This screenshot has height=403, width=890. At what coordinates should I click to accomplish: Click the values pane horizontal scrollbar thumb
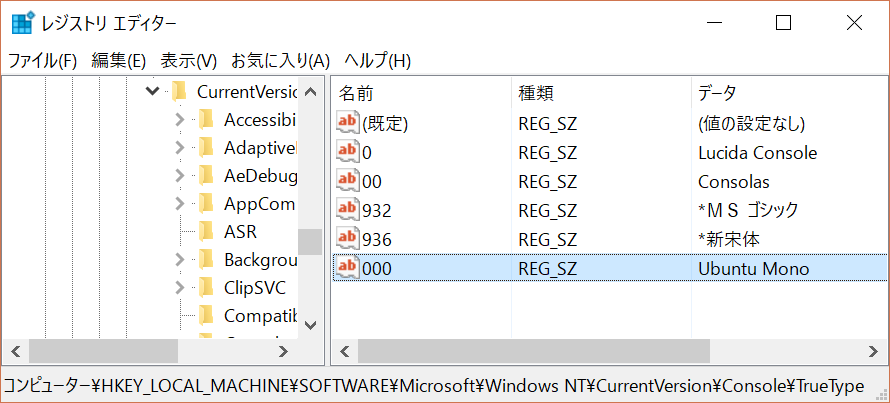pos(534,352)
